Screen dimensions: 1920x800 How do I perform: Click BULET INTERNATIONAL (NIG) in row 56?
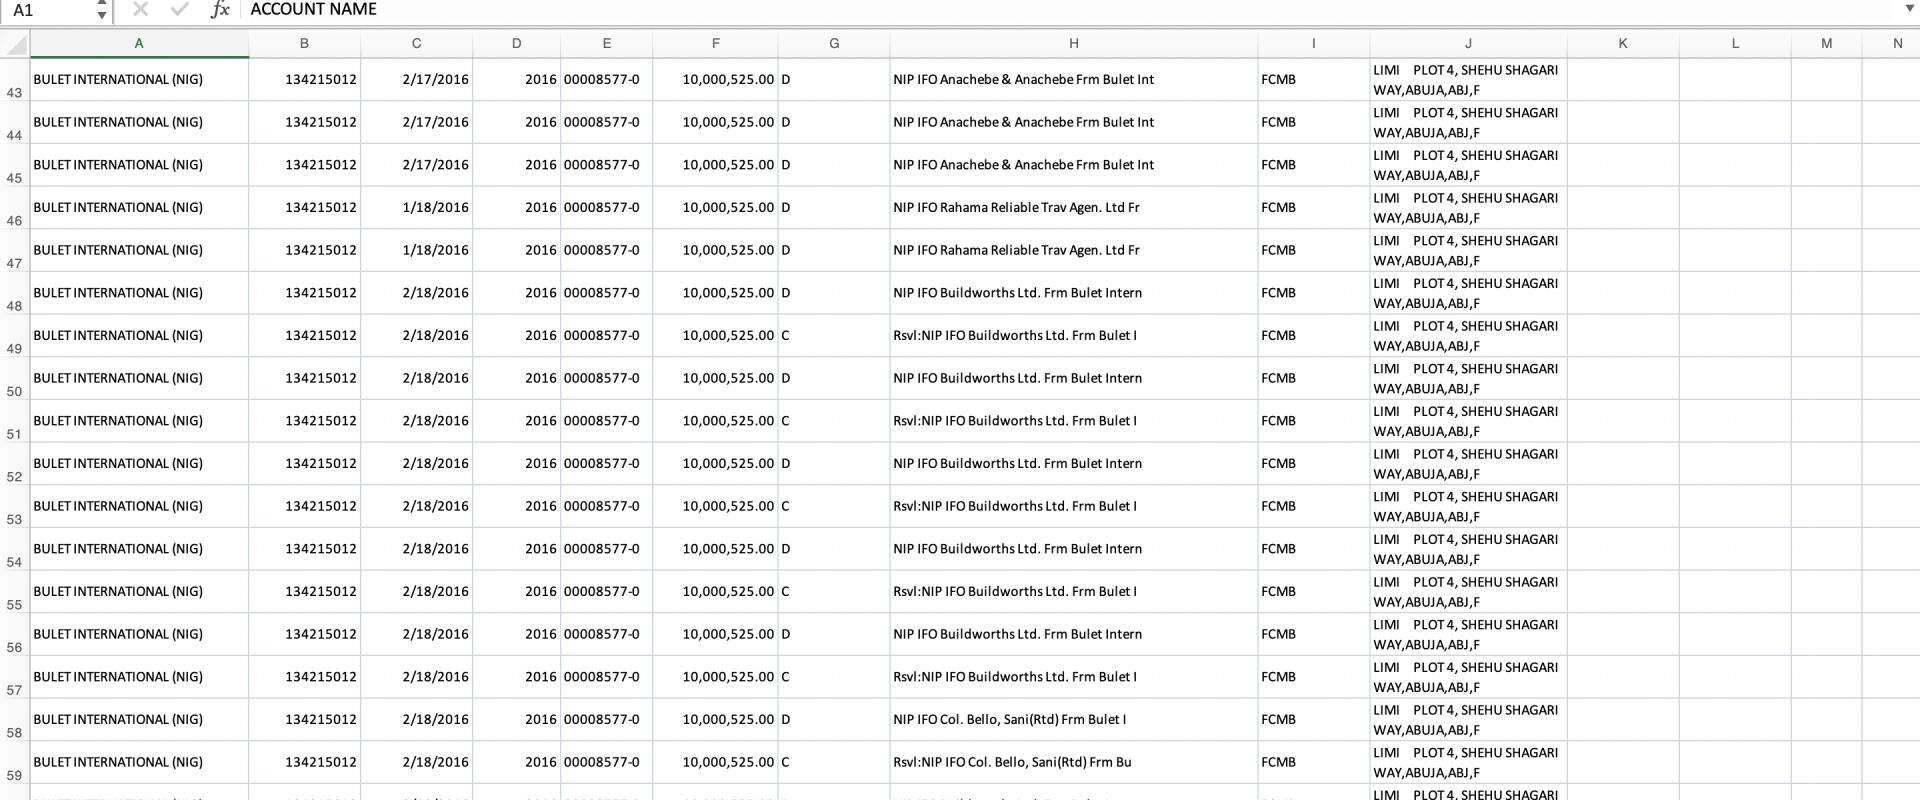[118, 634]
